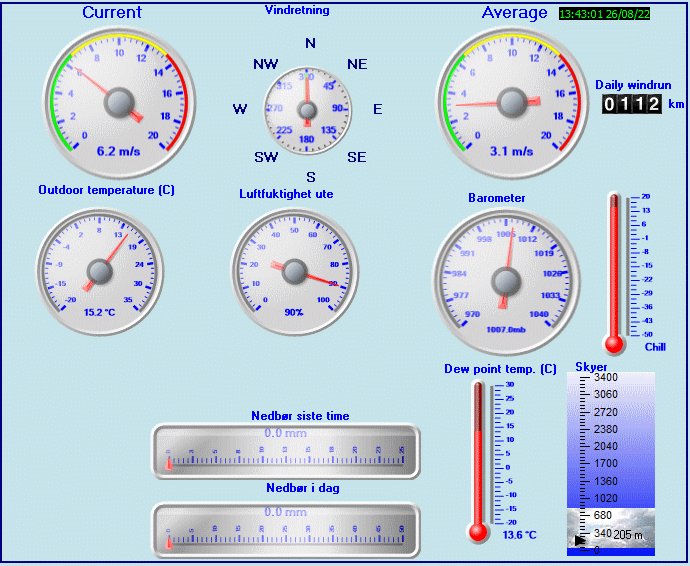Click the Luftfuktighet ute humidity gauge

(294, 270)
